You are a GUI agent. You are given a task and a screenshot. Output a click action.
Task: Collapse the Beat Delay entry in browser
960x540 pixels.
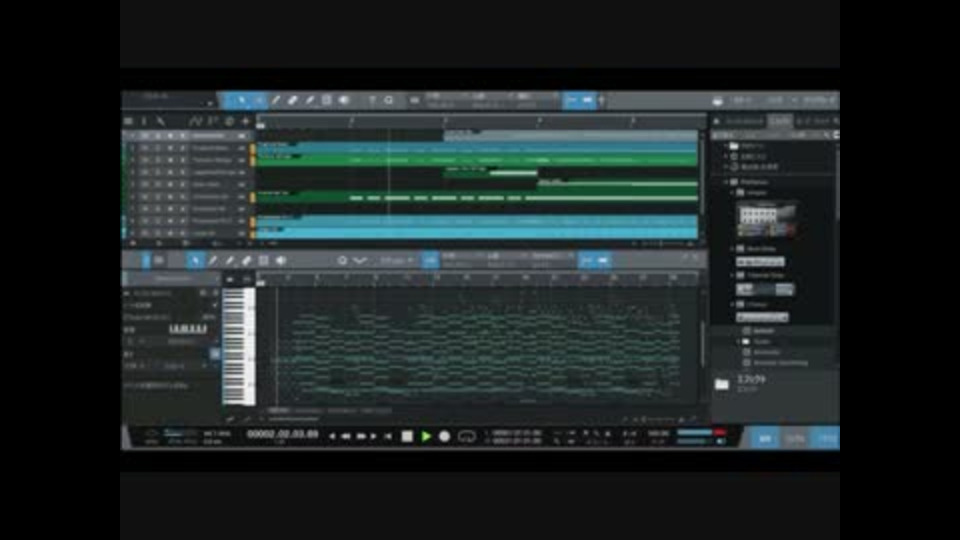[x=732, y=249]
